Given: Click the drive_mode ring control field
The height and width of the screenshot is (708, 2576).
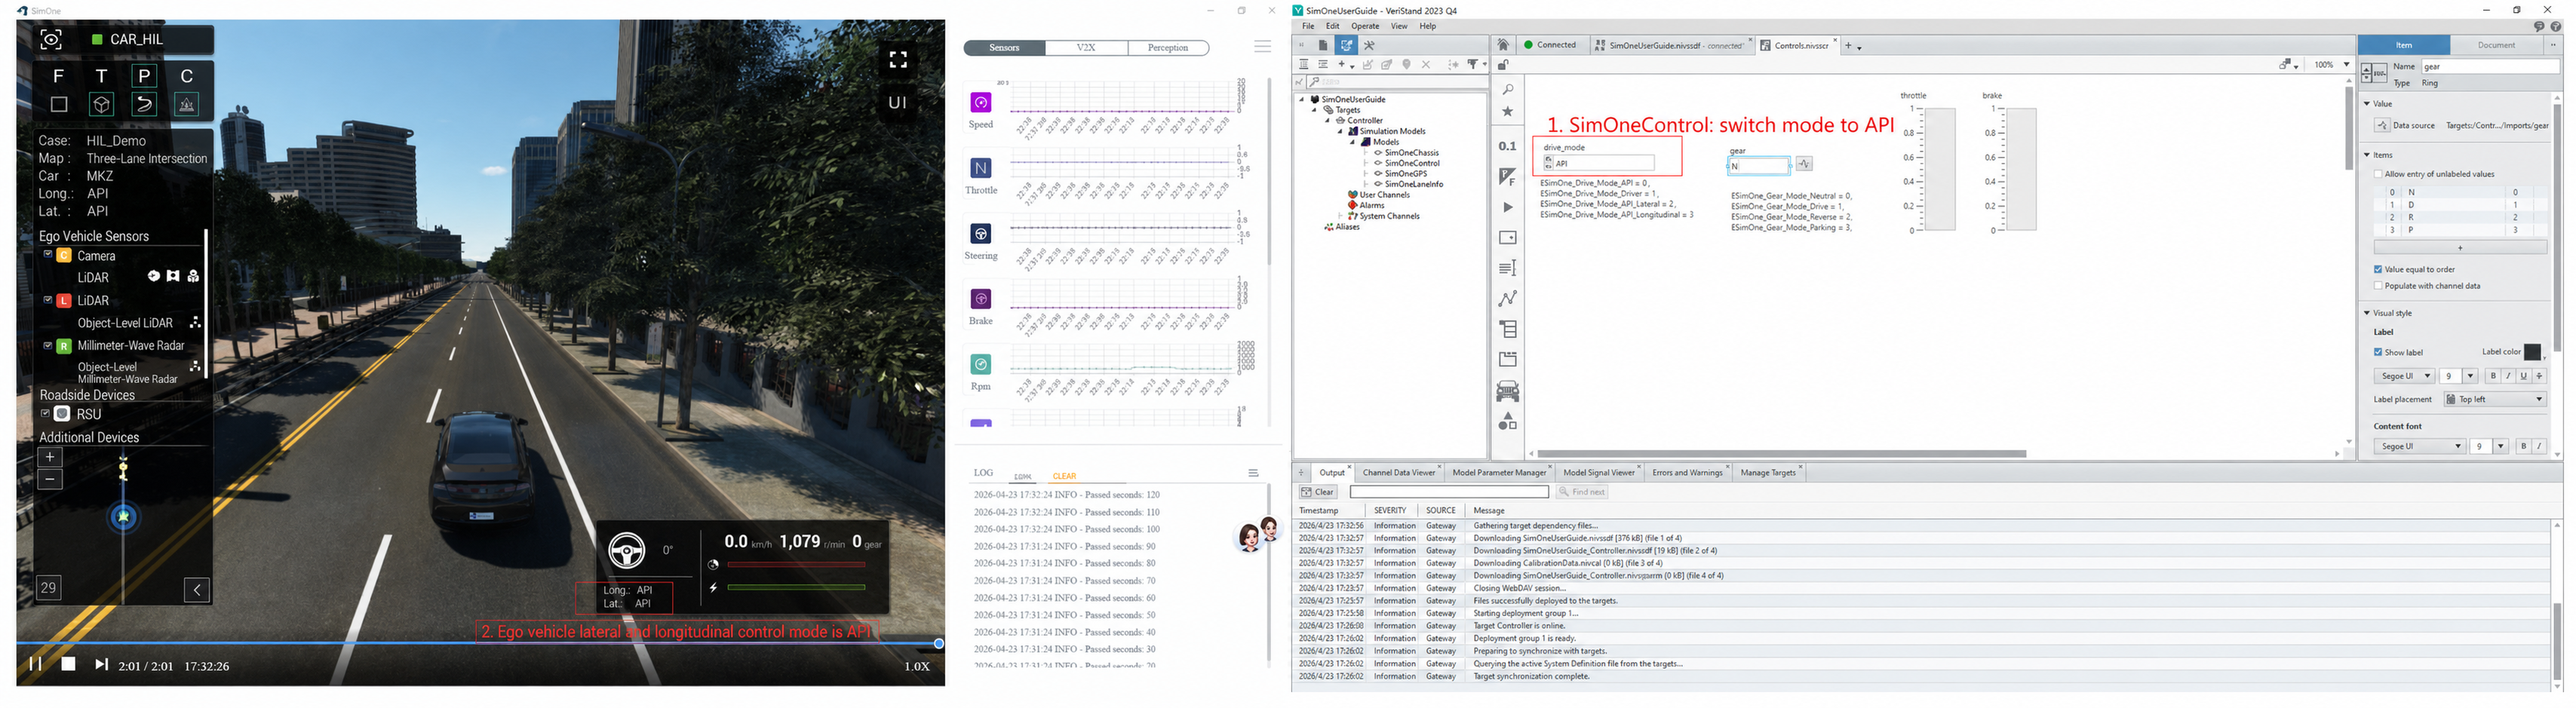Looking at the screenshot, I should point(1599,163).
